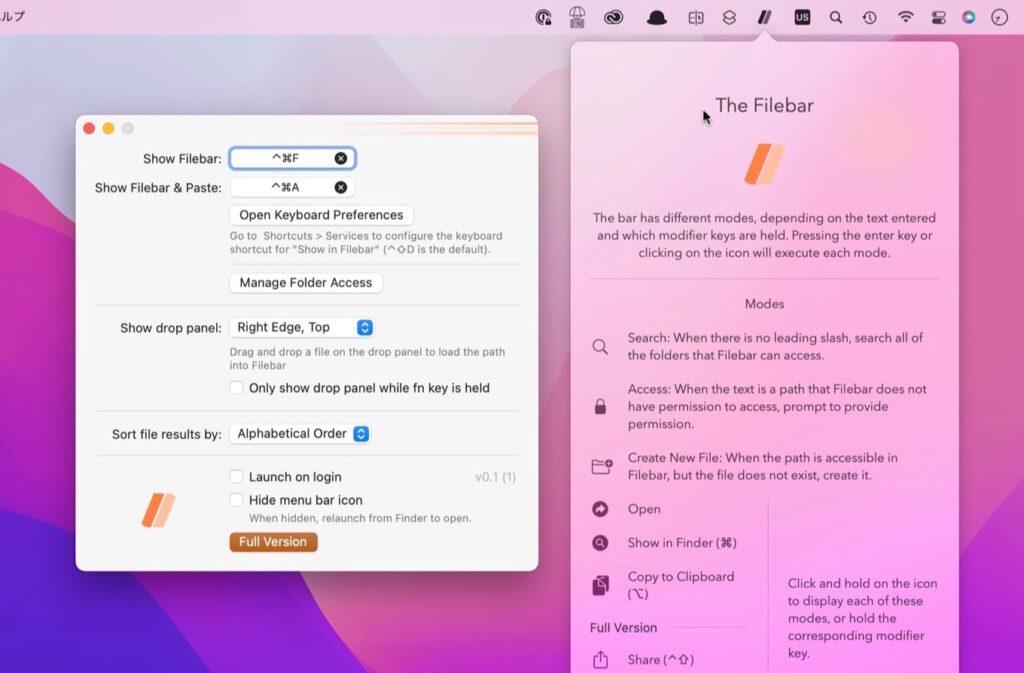Click the Create New File icon

point(600,464)
